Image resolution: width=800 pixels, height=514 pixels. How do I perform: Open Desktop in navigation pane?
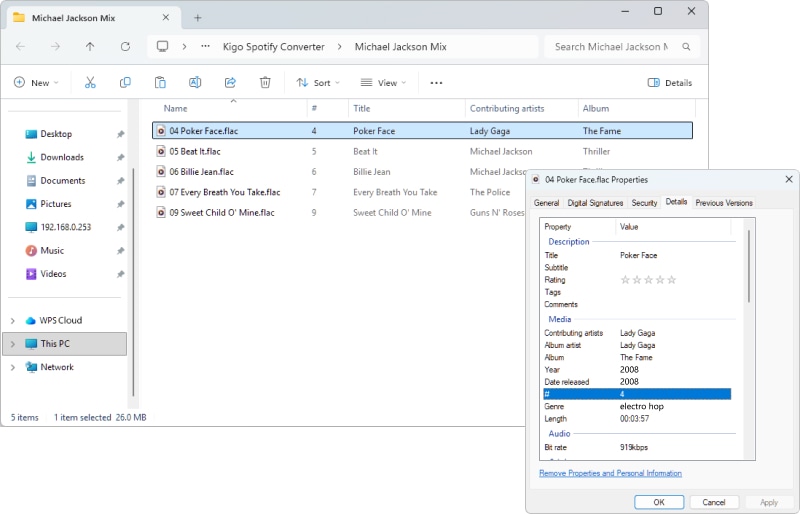[x=56, y=134]
